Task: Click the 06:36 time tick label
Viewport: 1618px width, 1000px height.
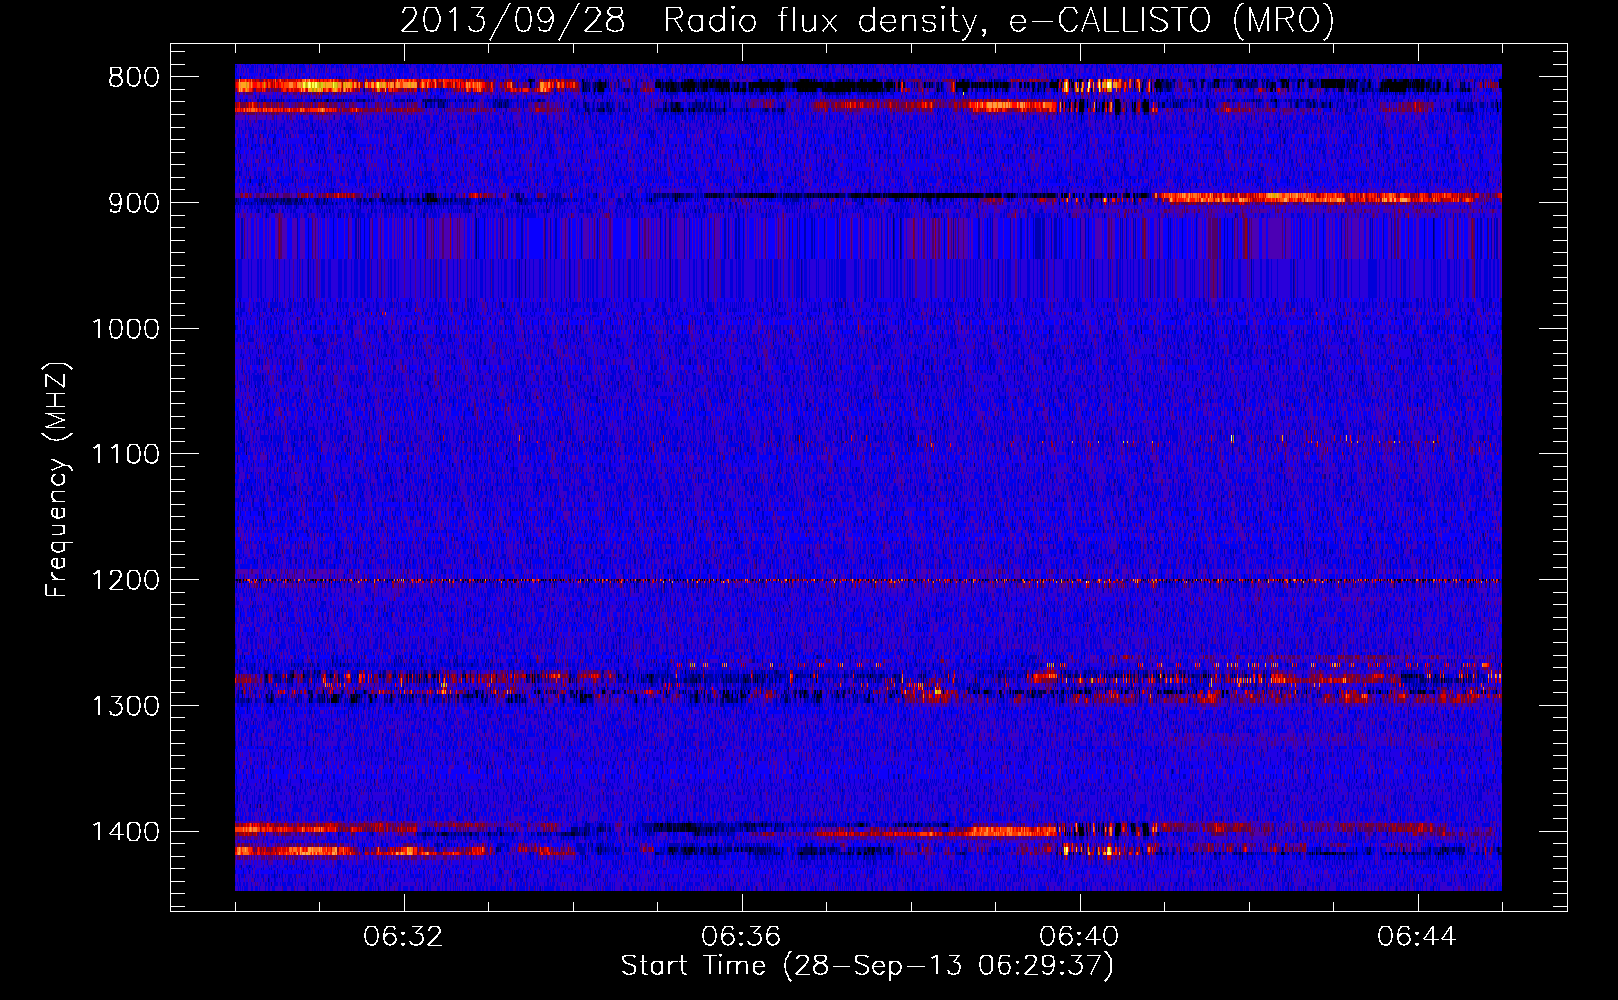Action: [741, 937]
